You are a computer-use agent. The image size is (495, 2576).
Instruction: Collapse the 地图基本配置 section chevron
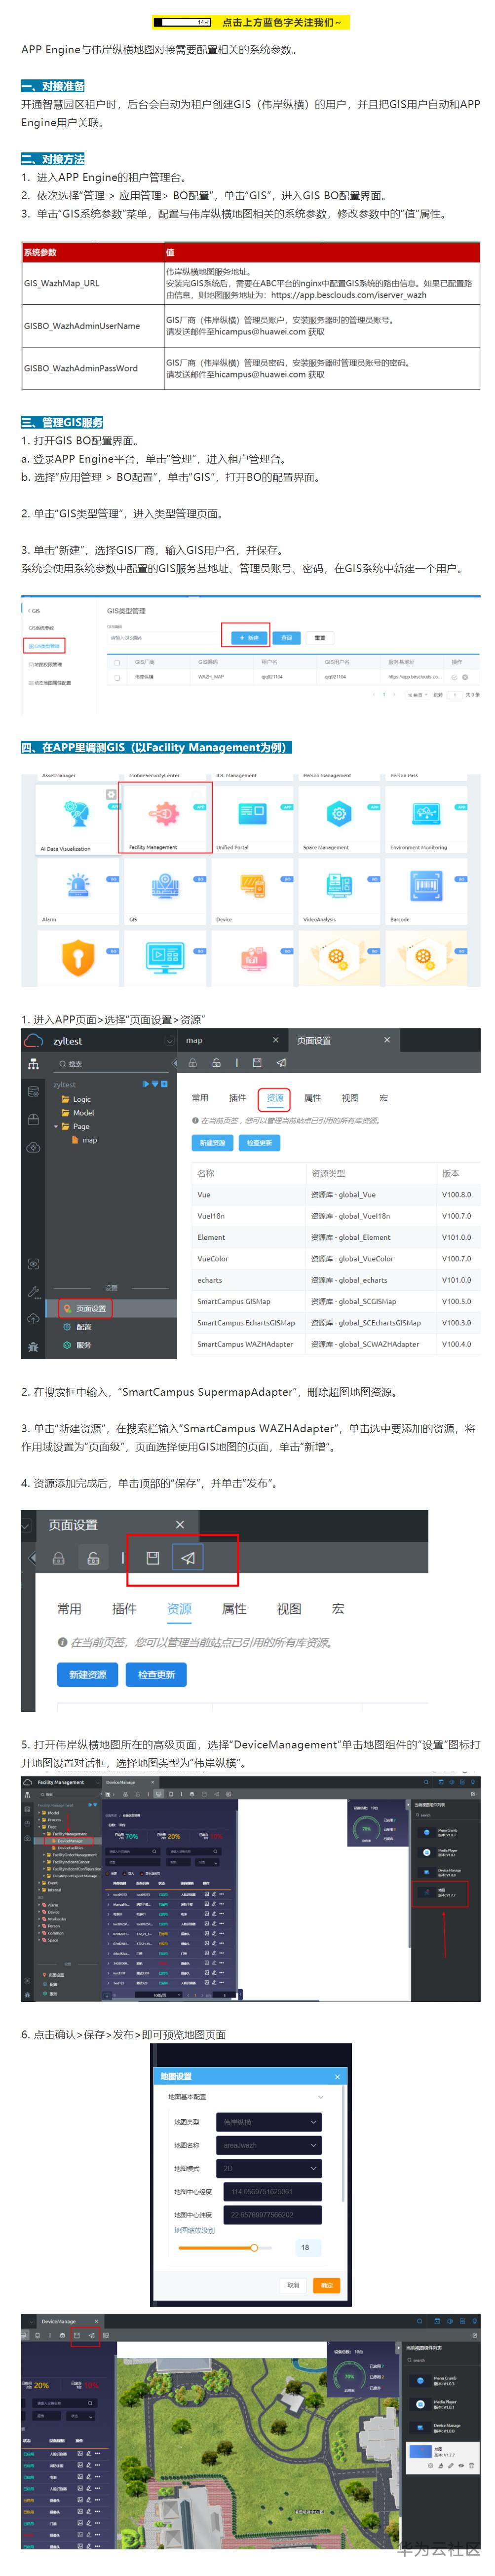point(321,2097)
